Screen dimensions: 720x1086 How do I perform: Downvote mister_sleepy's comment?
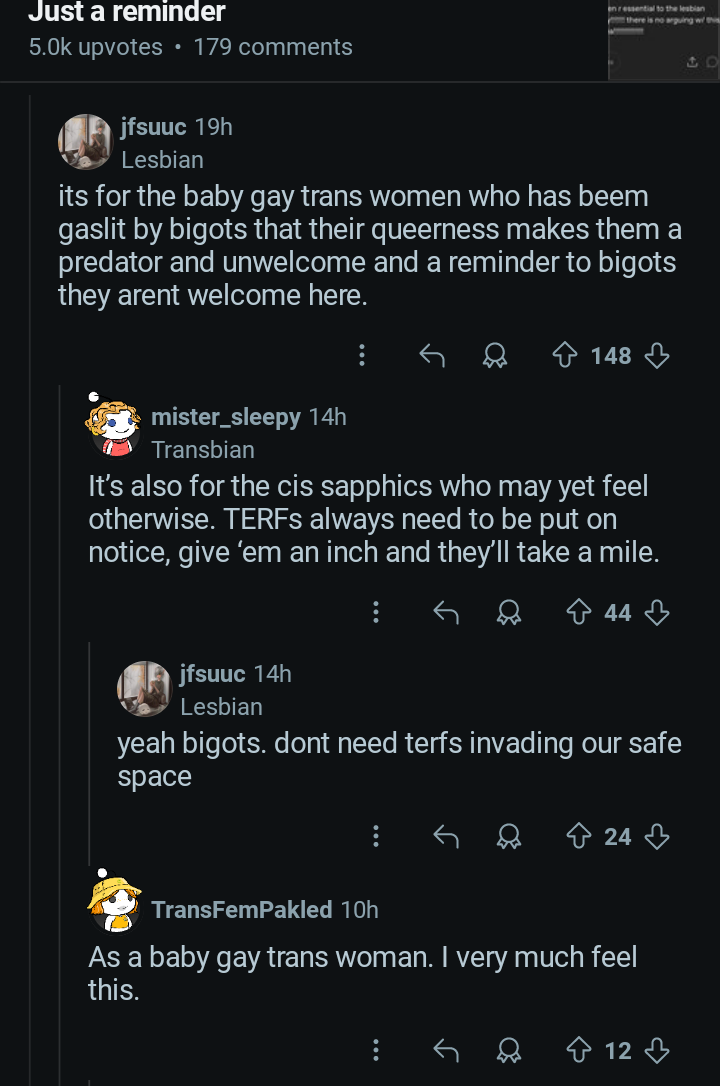coord(656,612)
